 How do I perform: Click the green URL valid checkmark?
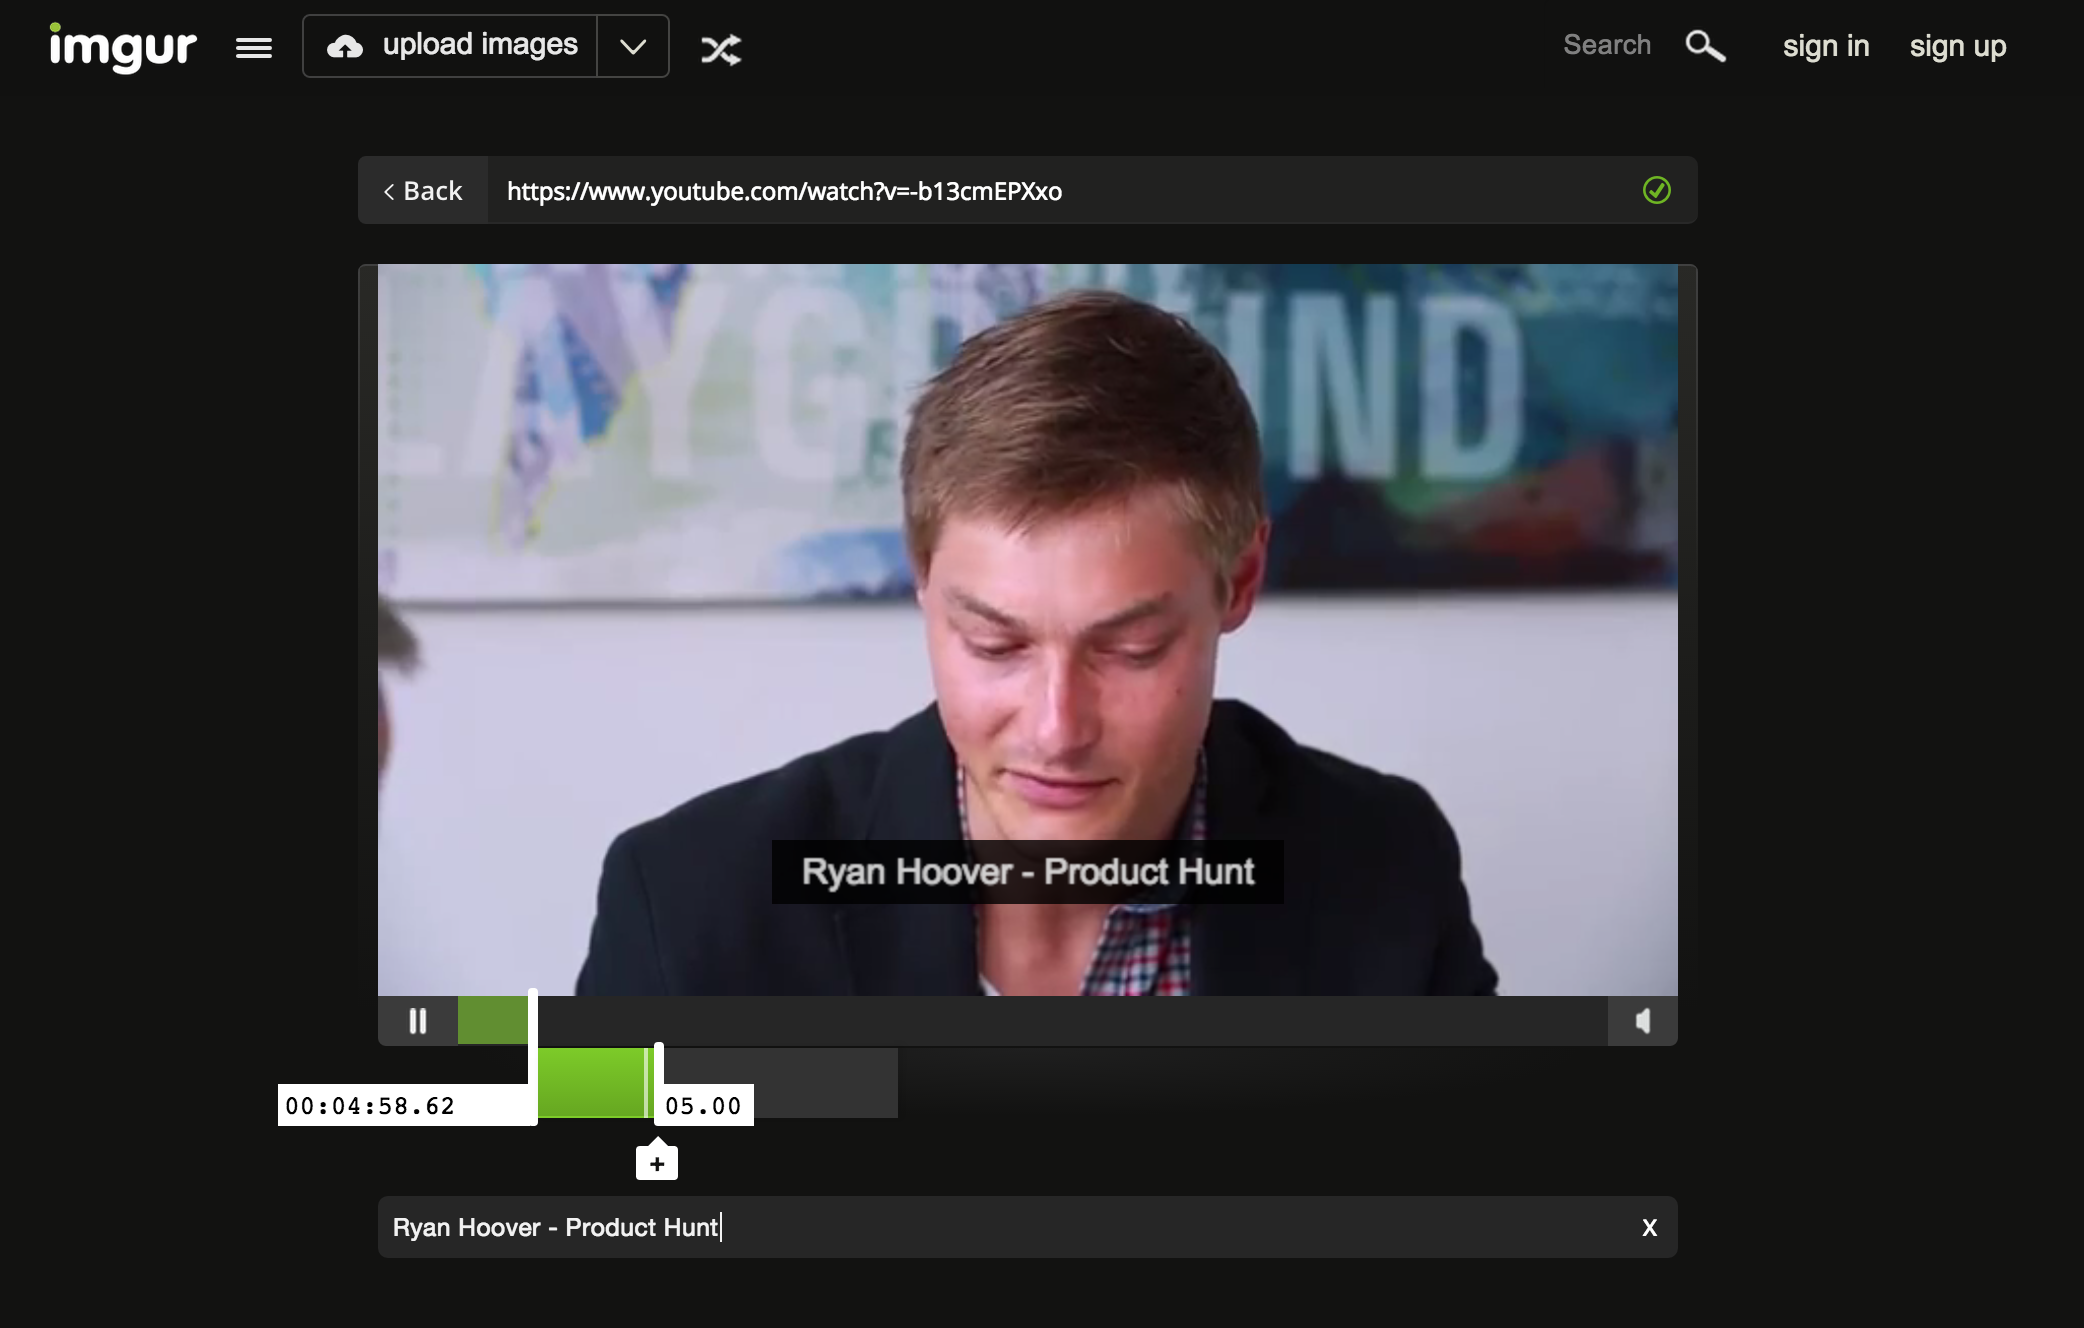click(x=1656, y=190)
